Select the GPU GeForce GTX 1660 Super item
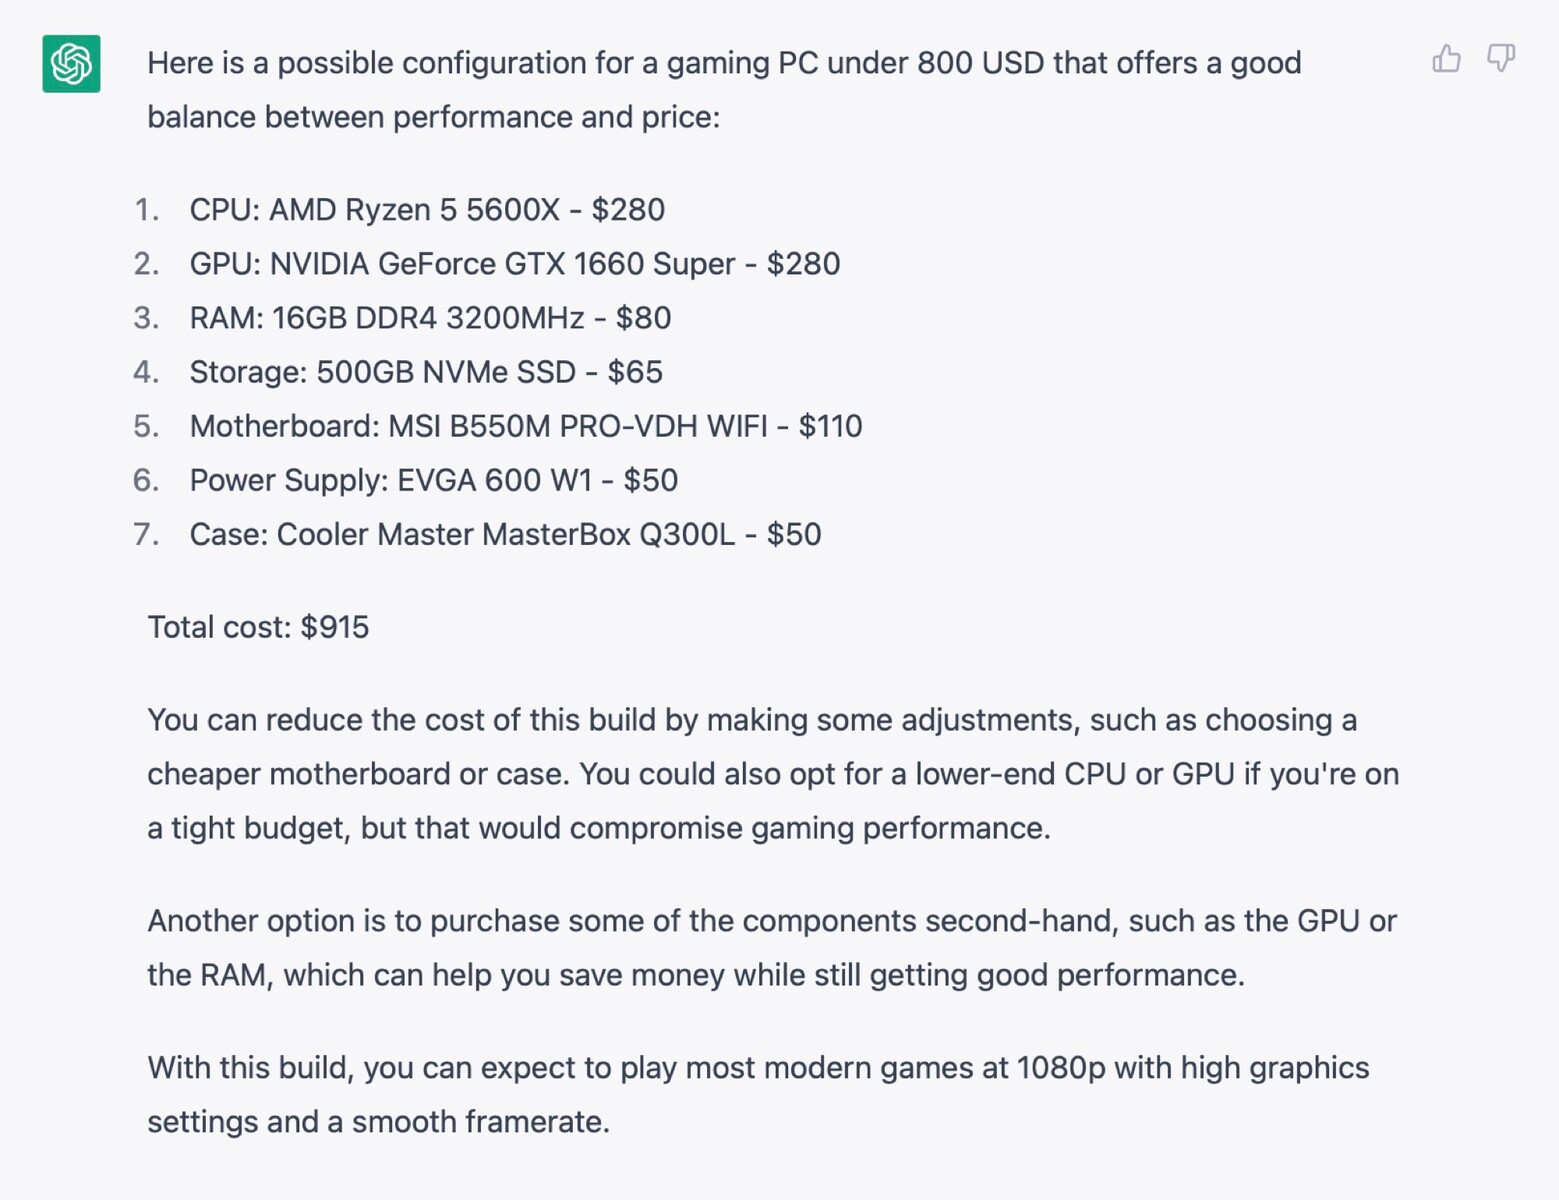Viewport: 1559px width, 1200px height. (514, 264)
